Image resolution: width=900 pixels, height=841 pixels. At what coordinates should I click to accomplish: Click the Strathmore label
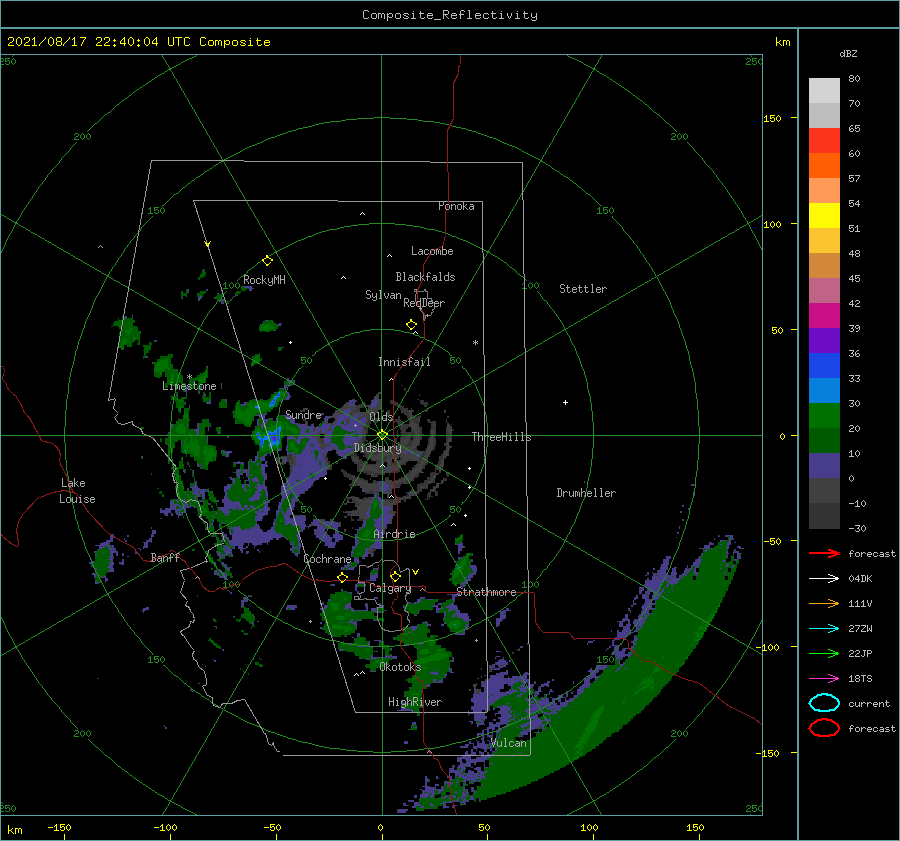coord(486,592)
